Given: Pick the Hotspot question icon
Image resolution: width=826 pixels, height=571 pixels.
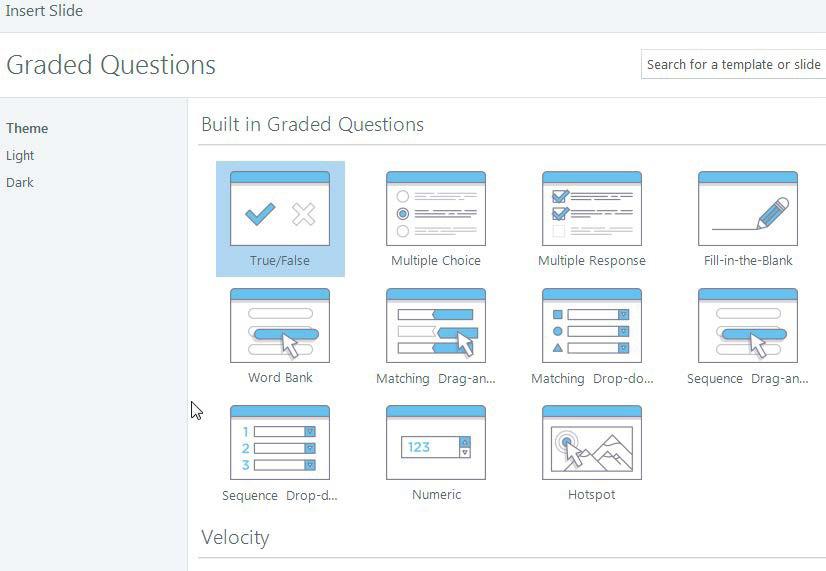Looking at the screenshot, I should pyautogui.click(x=592, y=443).
